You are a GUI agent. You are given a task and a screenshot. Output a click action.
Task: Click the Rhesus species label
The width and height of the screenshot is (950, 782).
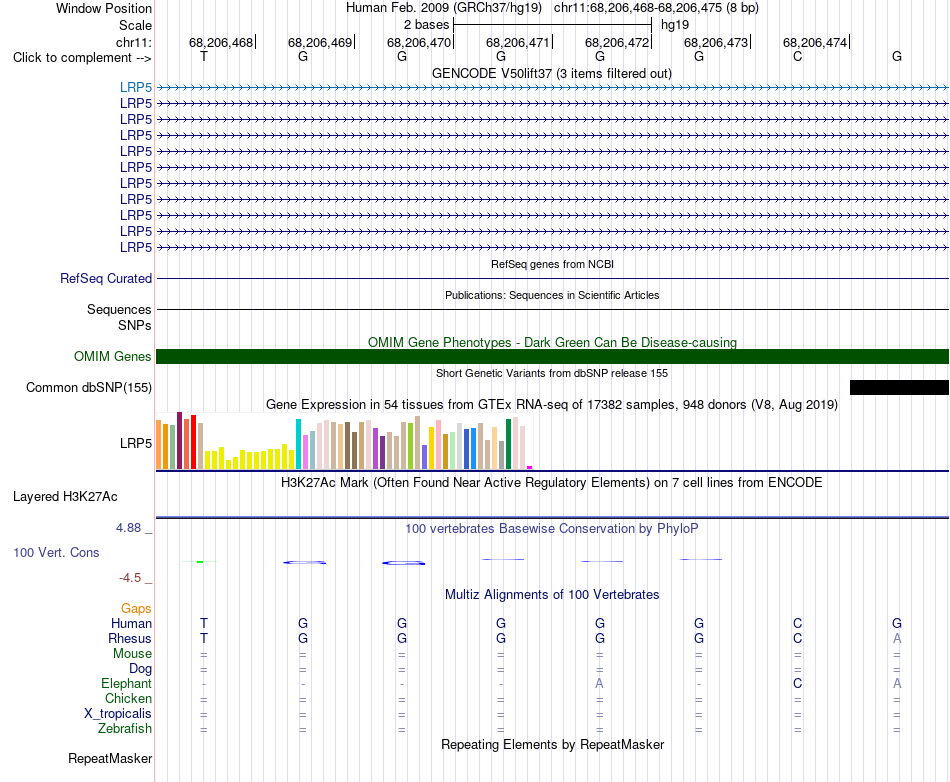pos(130,638)
